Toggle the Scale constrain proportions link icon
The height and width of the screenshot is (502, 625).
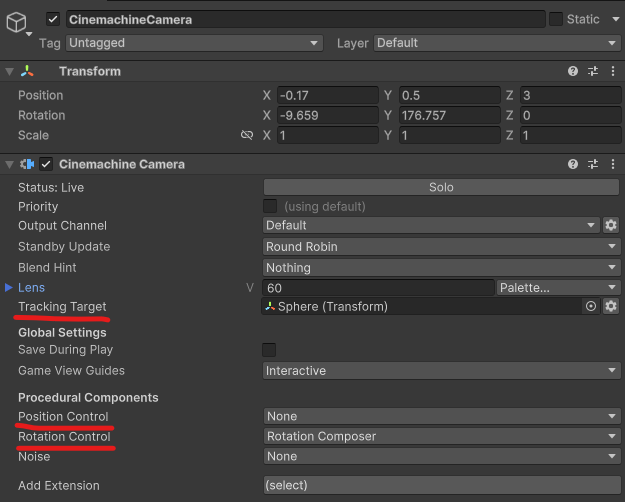pos(247,135)
